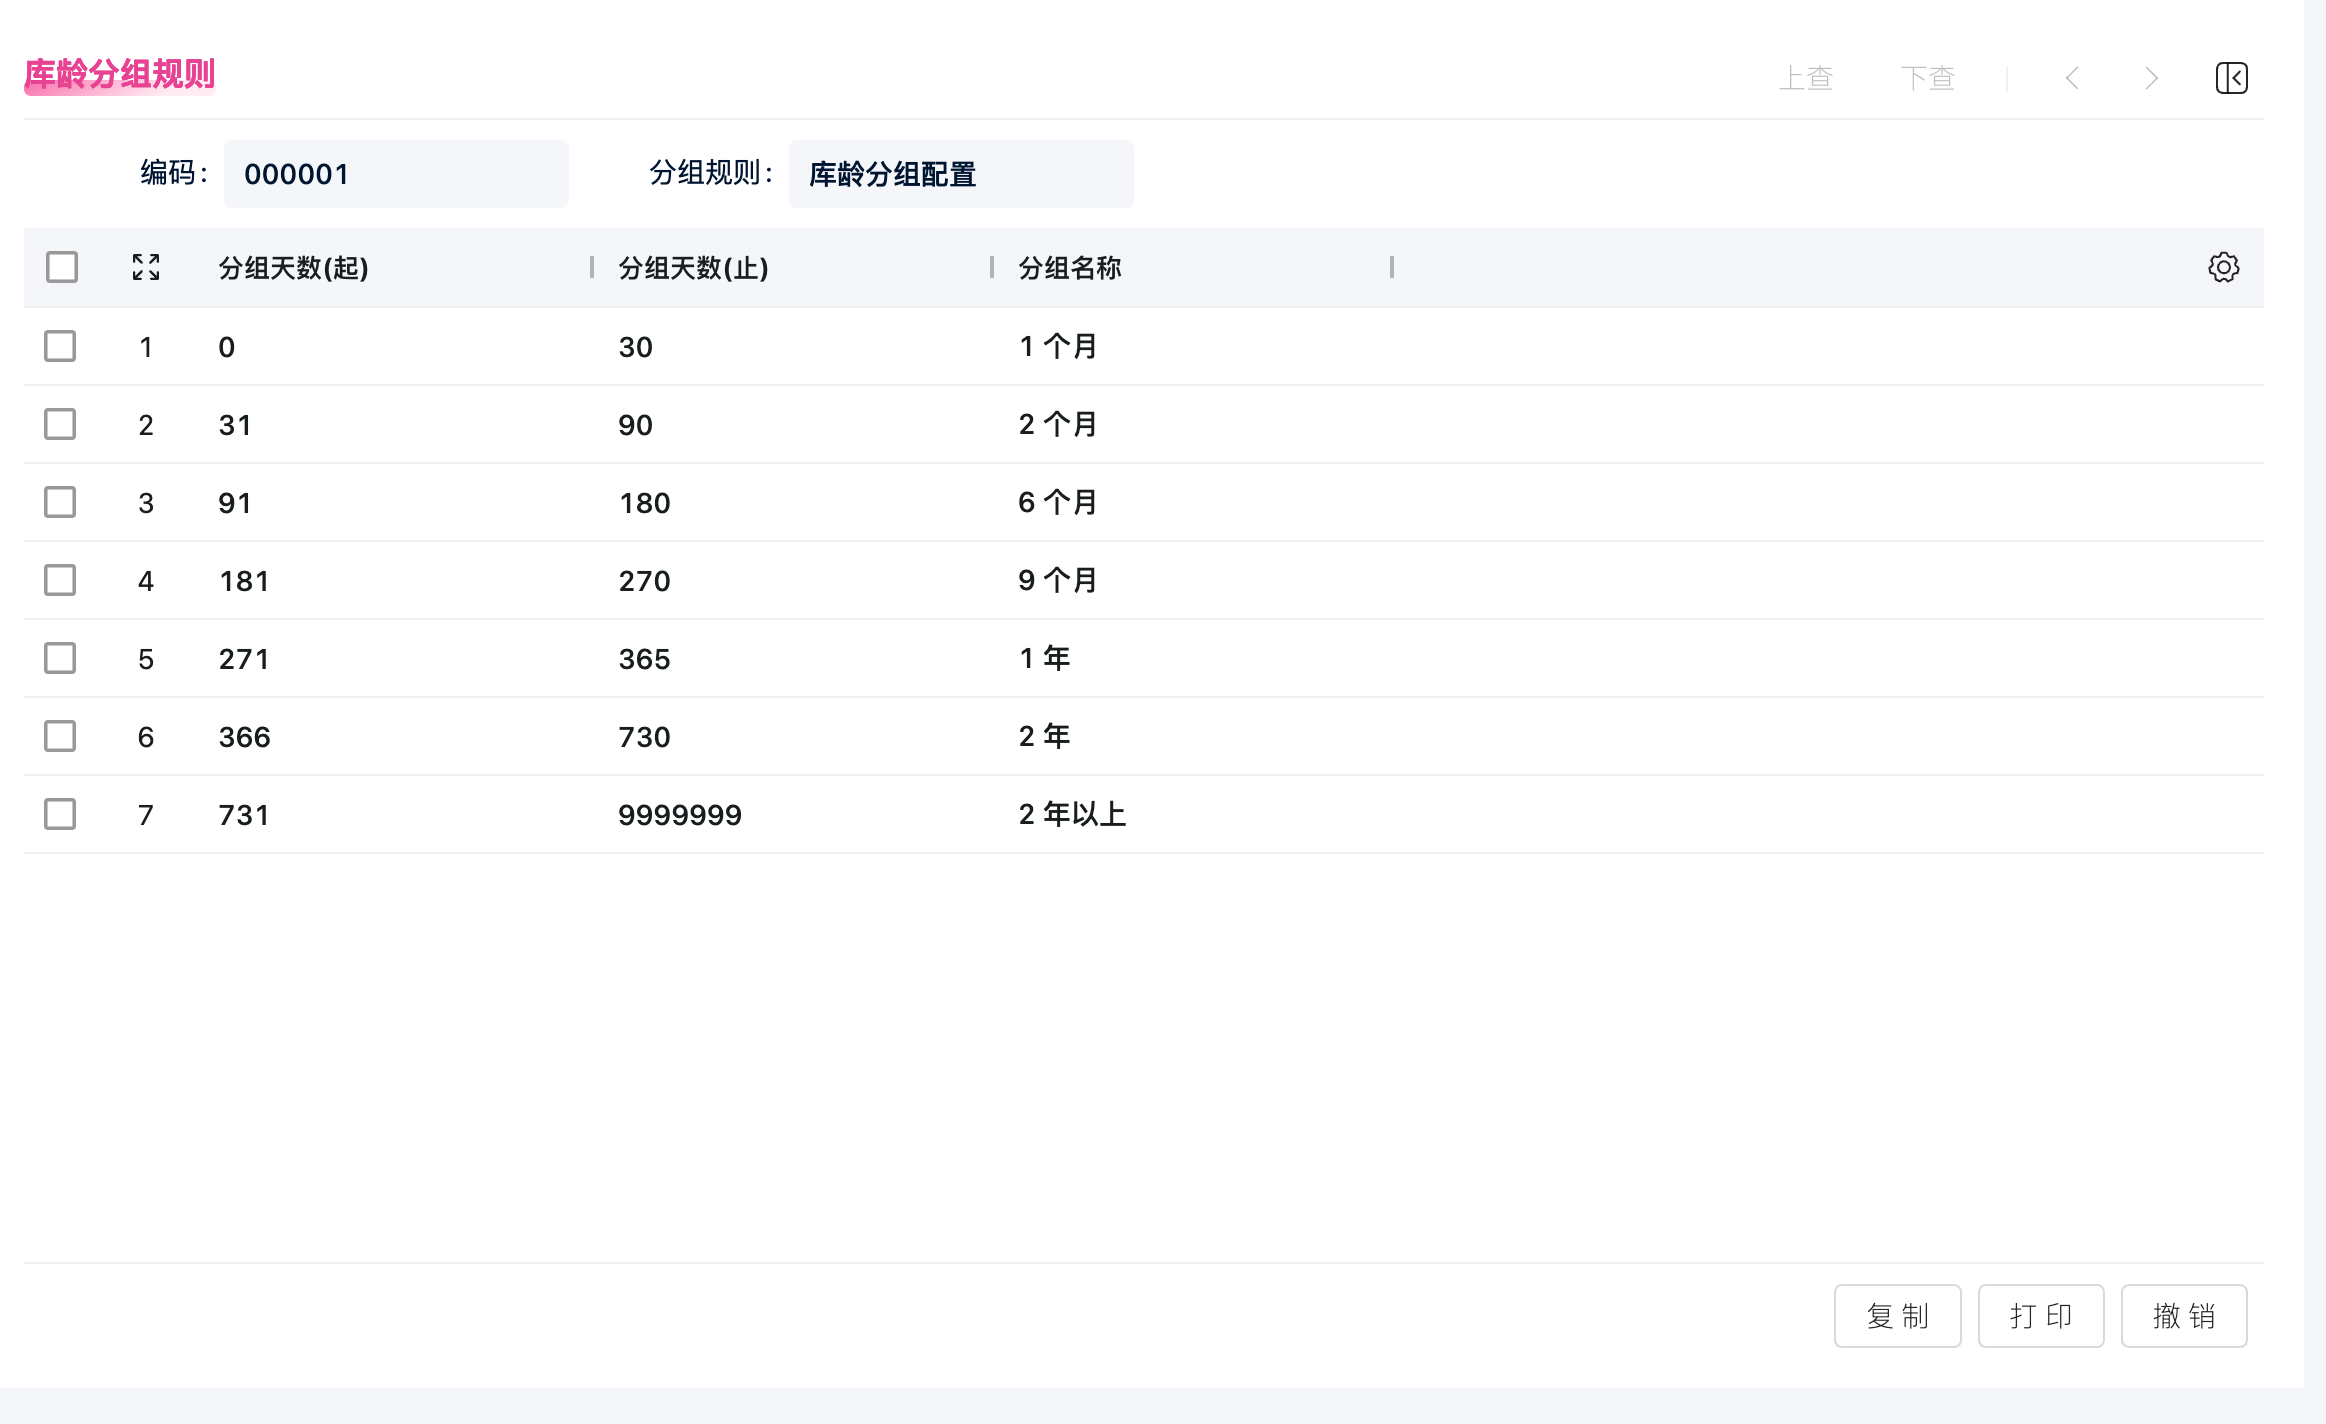The height and width of the screenshot is (1424, 2326).
Task: Go to next record arrow
Action: point(2151,78)
